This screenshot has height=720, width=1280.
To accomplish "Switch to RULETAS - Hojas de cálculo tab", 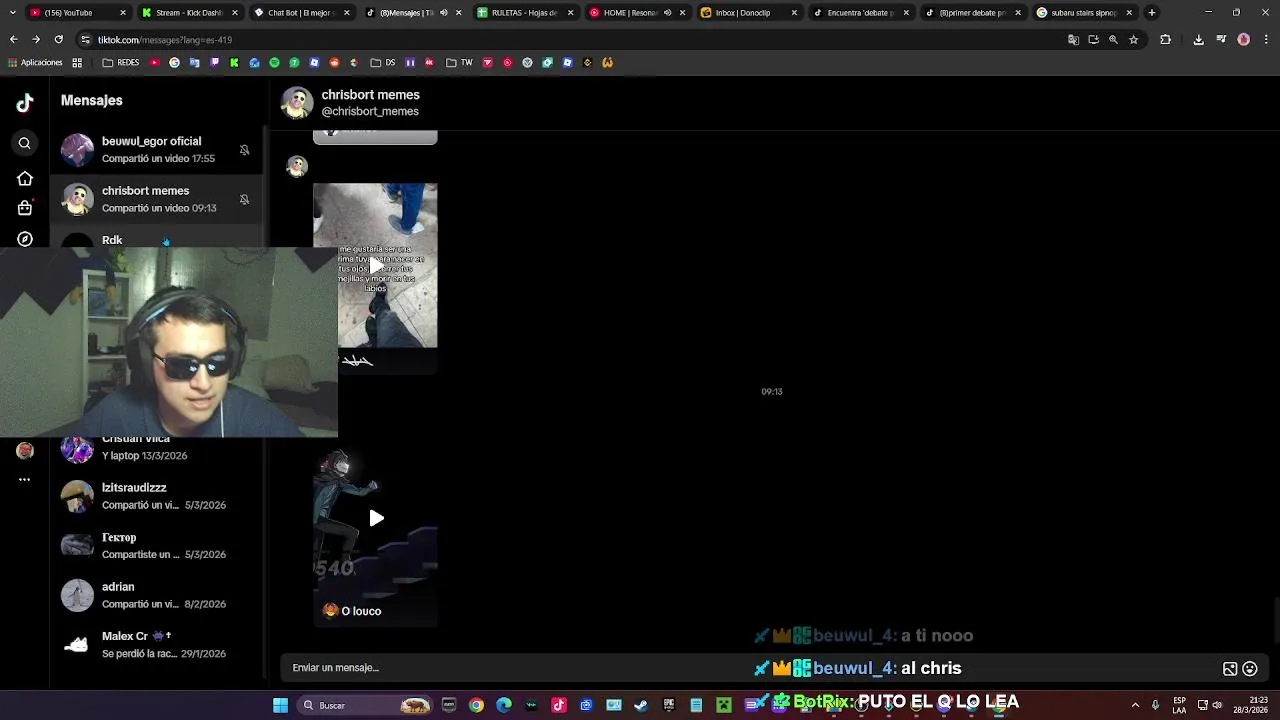I will (522, 13).
